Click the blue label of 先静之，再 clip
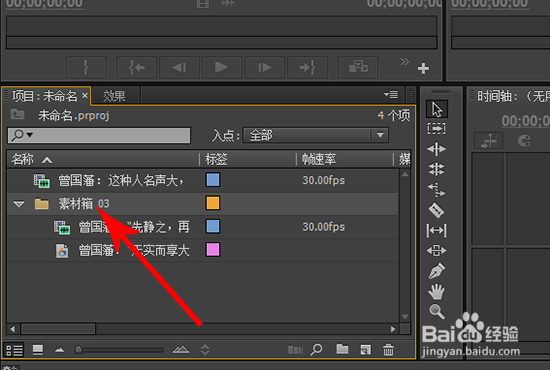Screen dimensions: 550x370 tap(213, 227)
